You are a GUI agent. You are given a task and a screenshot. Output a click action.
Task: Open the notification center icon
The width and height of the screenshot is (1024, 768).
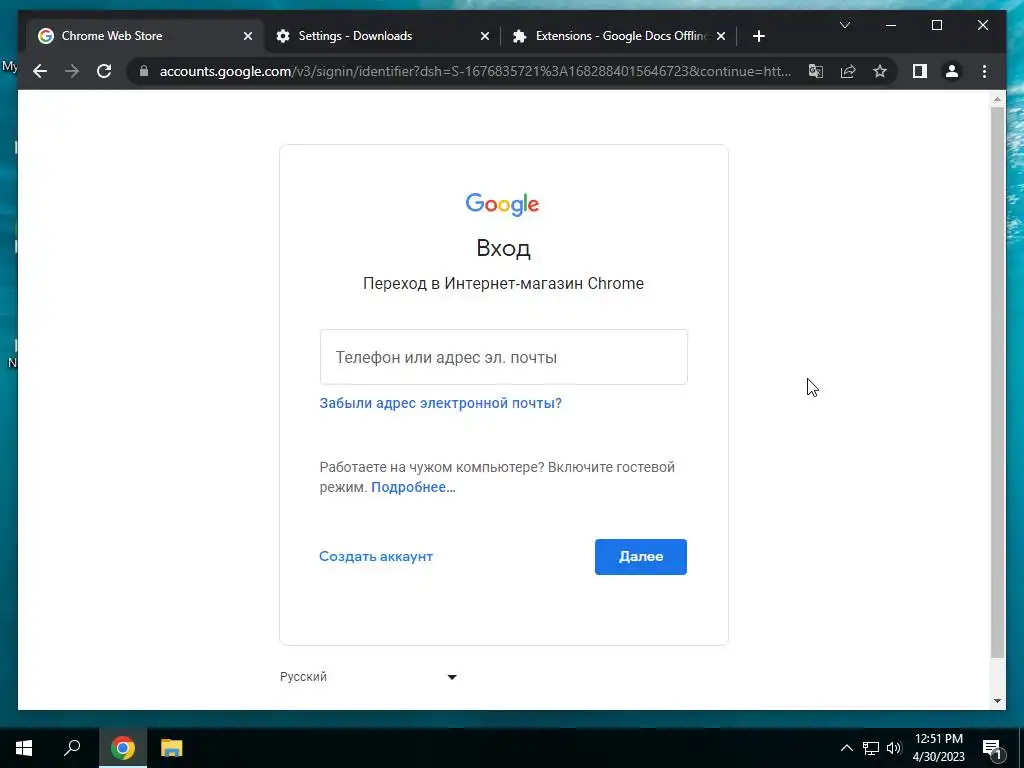(x=993, y=748)
